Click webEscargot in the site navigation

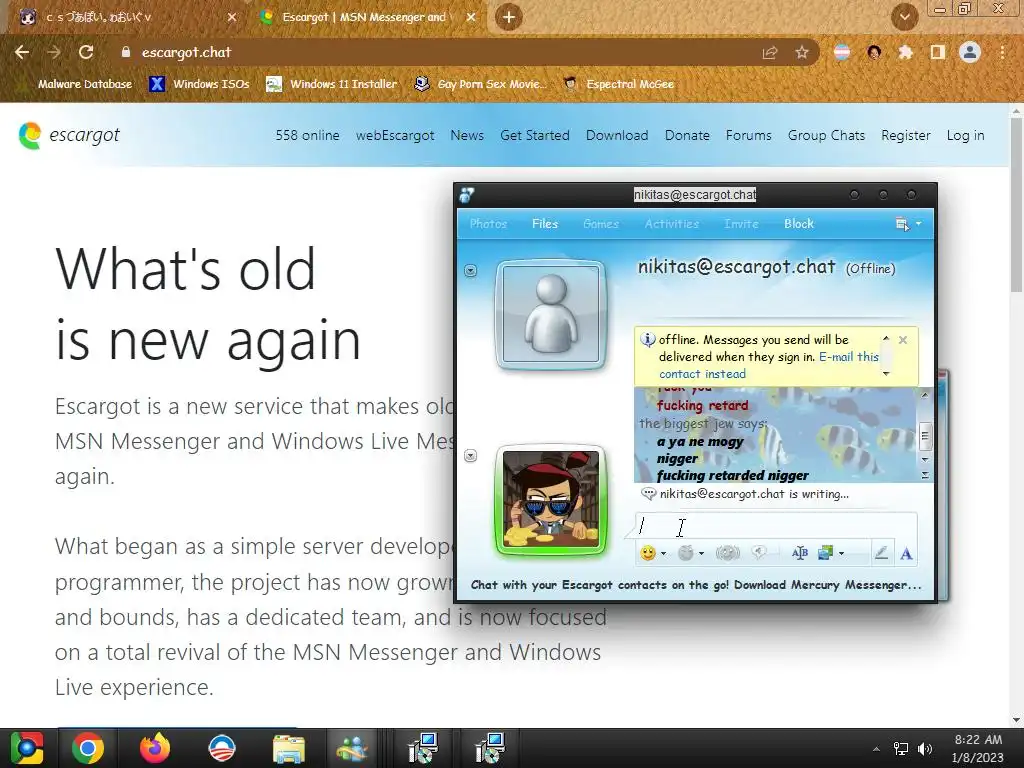tap(394, 135)
